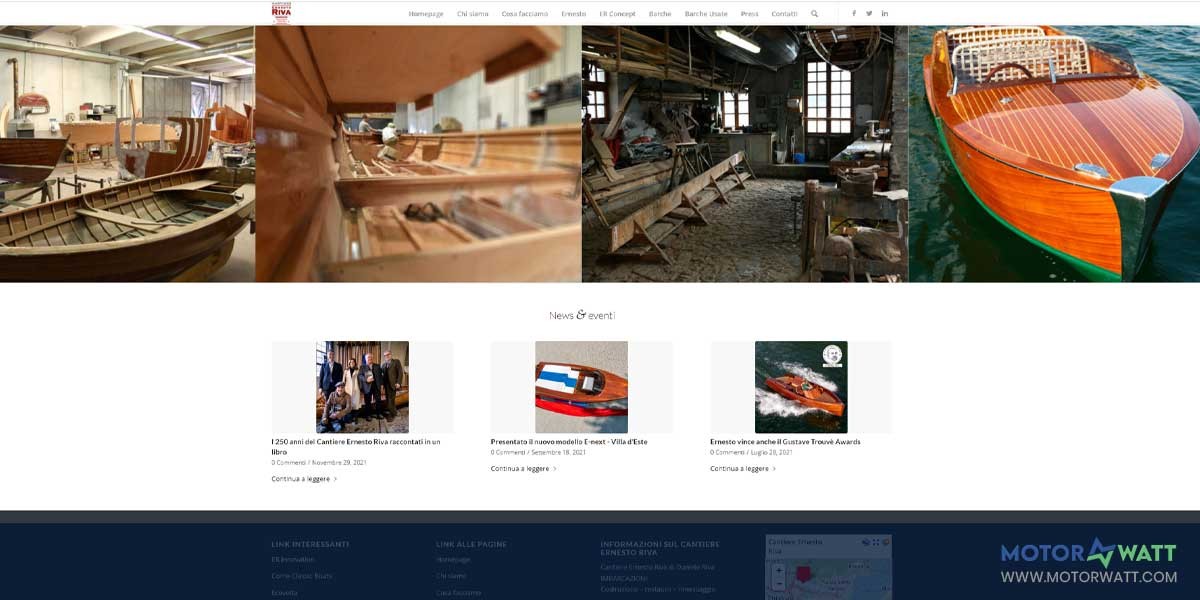The height and width of the screenshot is (600, 1200).
Task: Zoom in with the map plus button
Action: 780,570
